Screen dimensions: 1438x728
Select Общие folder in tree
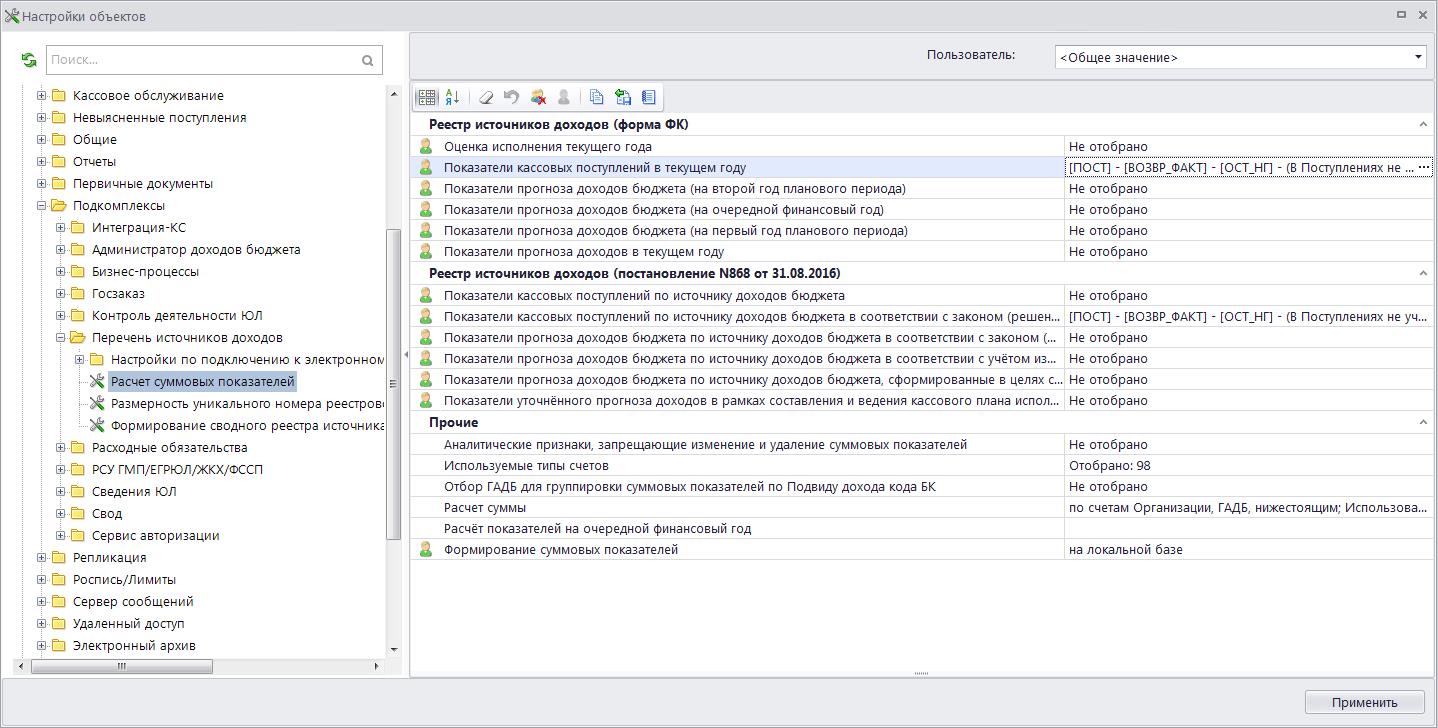94,140
